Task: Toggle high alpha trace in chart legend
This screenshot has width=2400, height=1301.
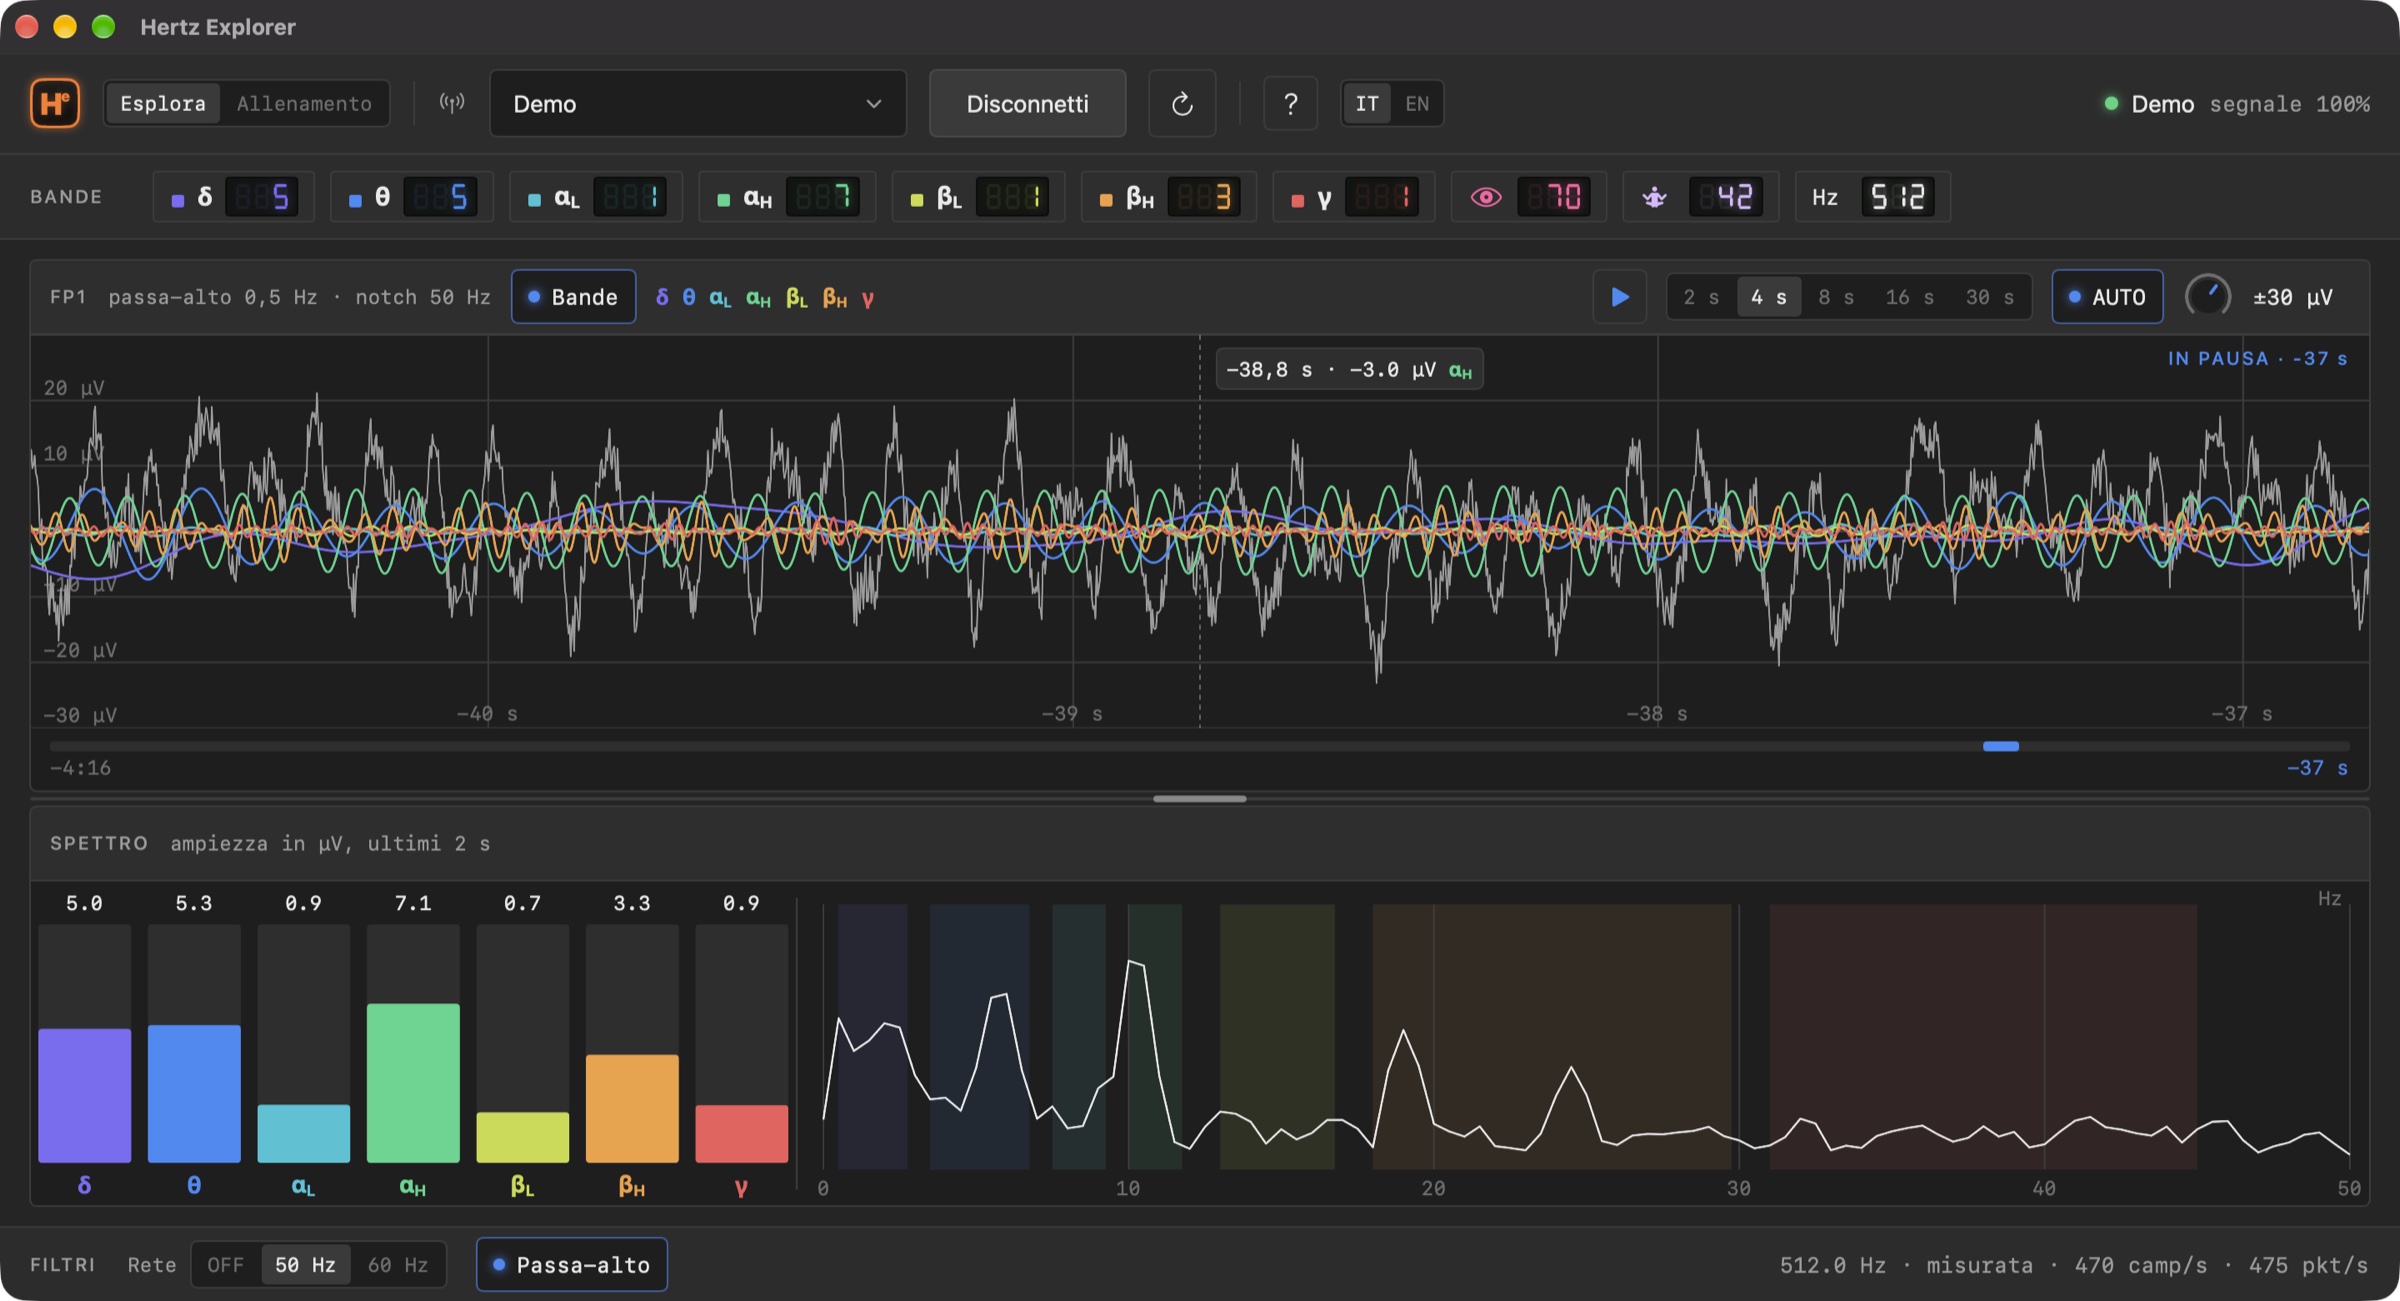Action: (758, 298)
